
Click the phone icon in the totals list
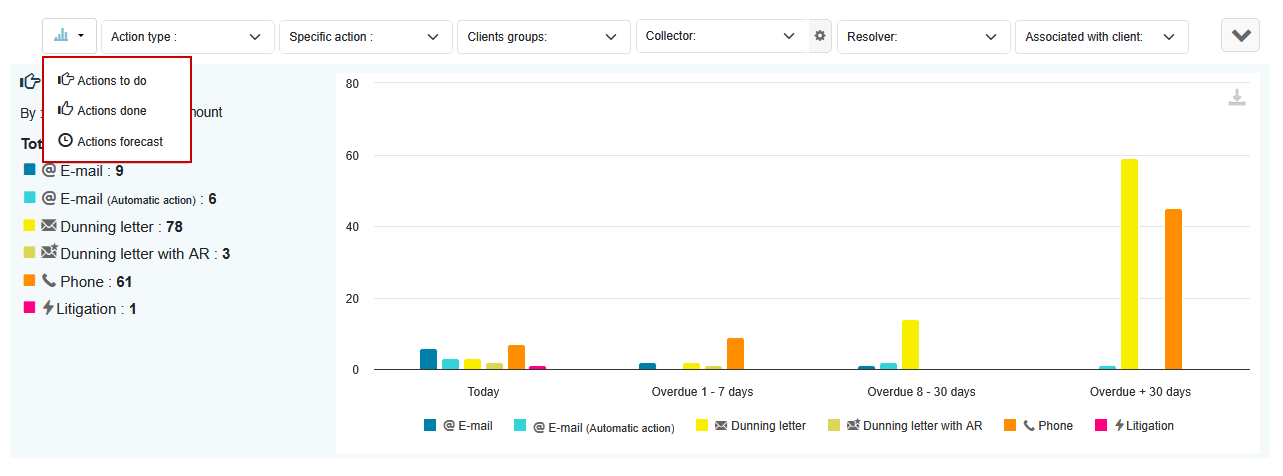pyautogui.click(x=49, y=281)
